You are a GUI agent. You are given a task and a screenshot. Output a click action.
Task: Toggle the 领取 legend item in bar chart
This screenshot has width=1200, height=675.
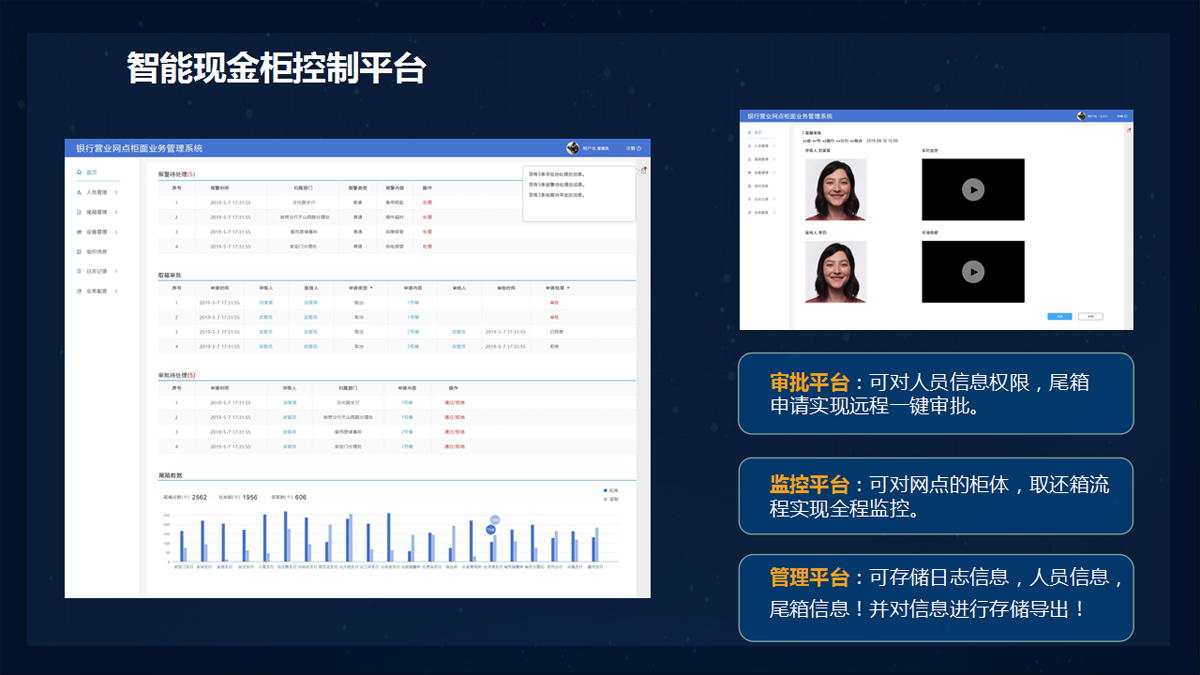coord(610,498)
